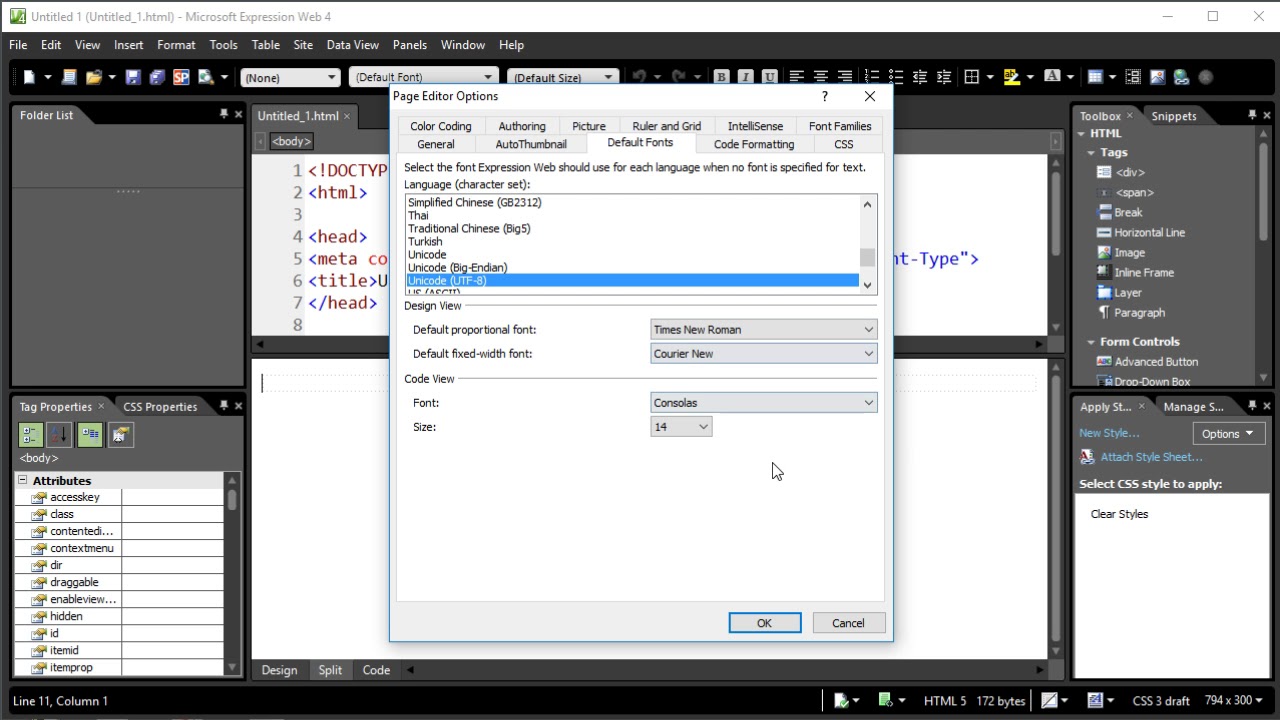Collapse the HTML group in Toolbox
Viewport: 1280px width, 720px height.
click(1081, 134)
